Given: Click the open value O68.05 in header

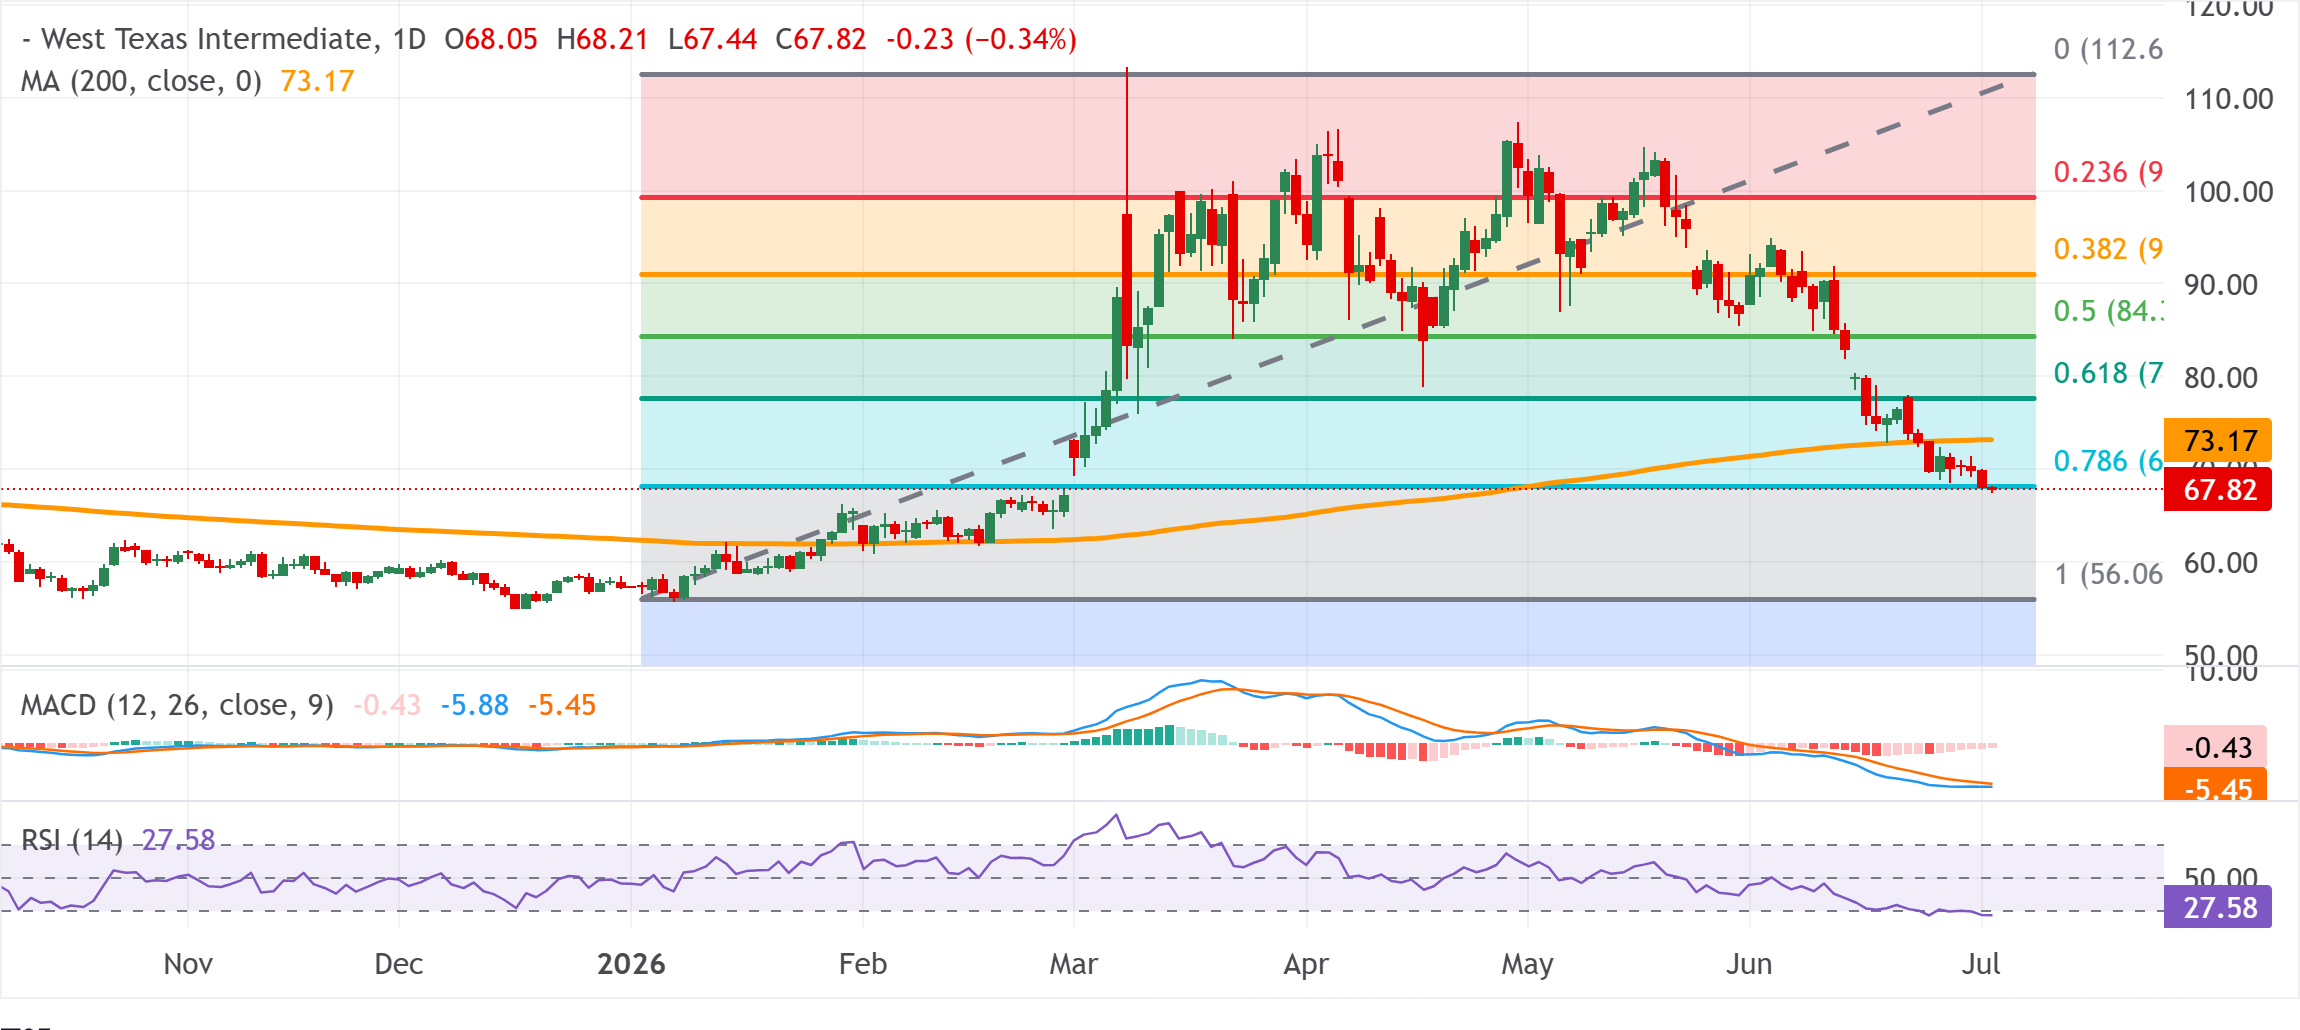Looking at the screenshot, I should pos(491,39).
